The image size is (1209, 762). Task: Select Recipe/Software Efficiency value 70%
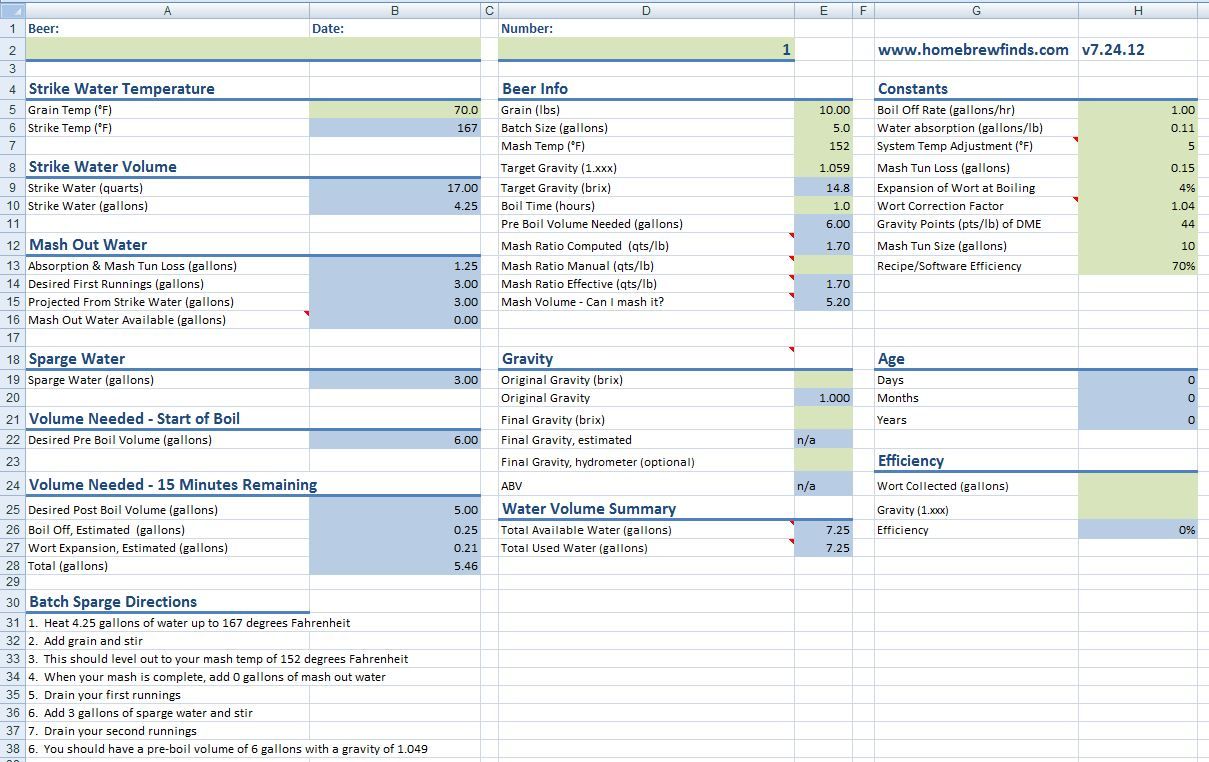coord(1138,266)
